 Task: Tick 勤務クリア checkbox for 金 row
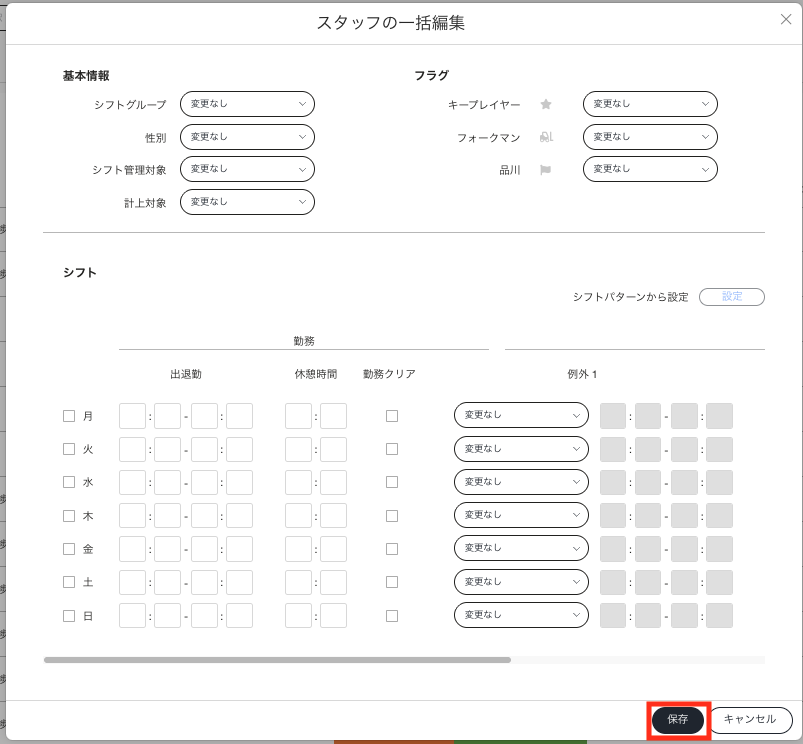pos(392,549)
